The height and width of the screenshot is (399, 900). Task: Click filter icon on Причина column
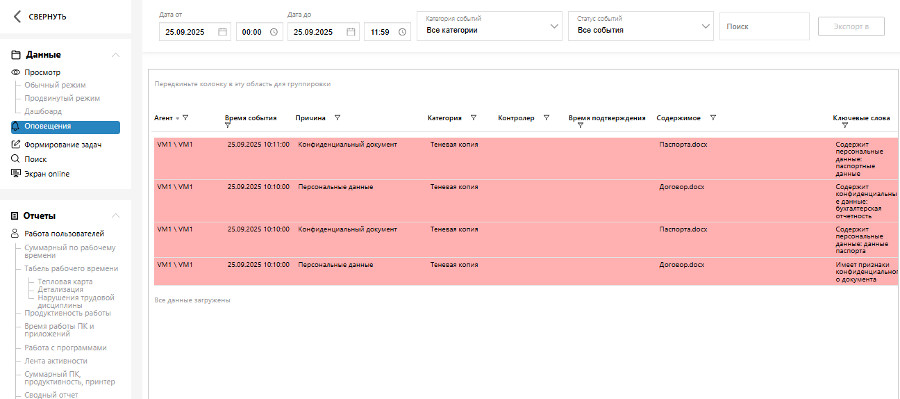(337, 118)
